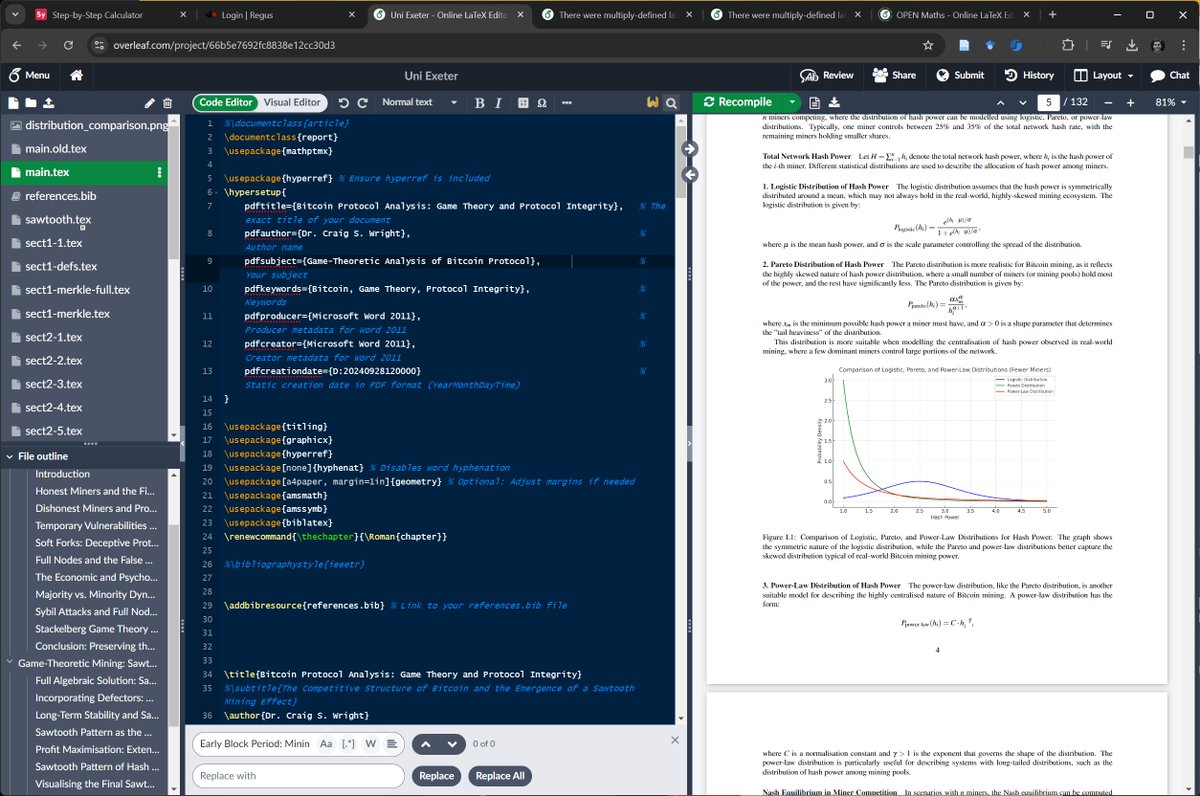Sync PDF location to code with the left arrow
This screenshot has height=796, width=1200.
tap(689, 174)
